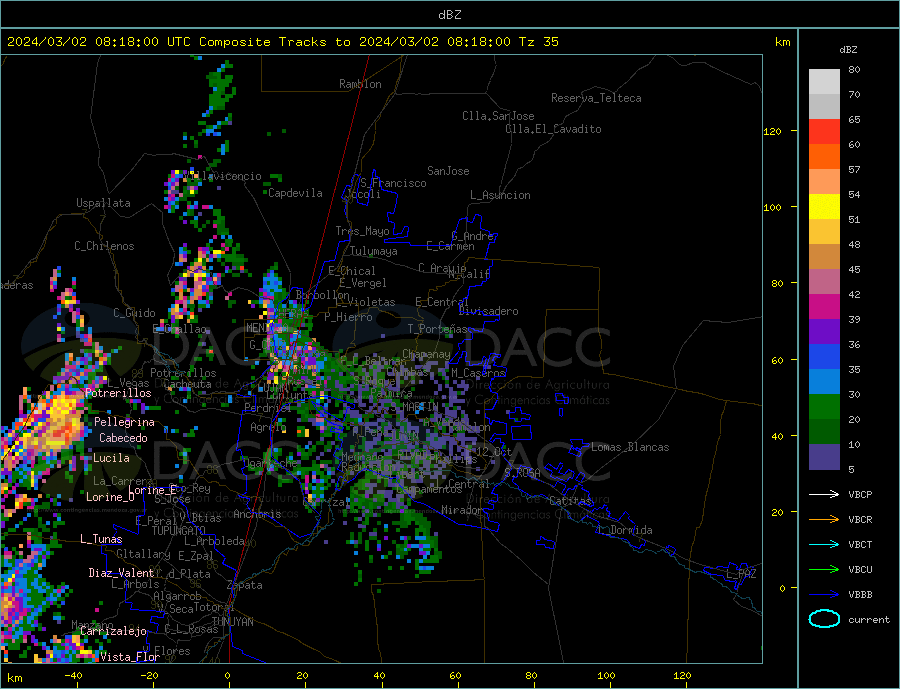Image resolution: width=900 pixels, height=689 pixels.
Task: Click the intense yellow-red storm cell west of Pellegrina
Action: click(59, 422)
